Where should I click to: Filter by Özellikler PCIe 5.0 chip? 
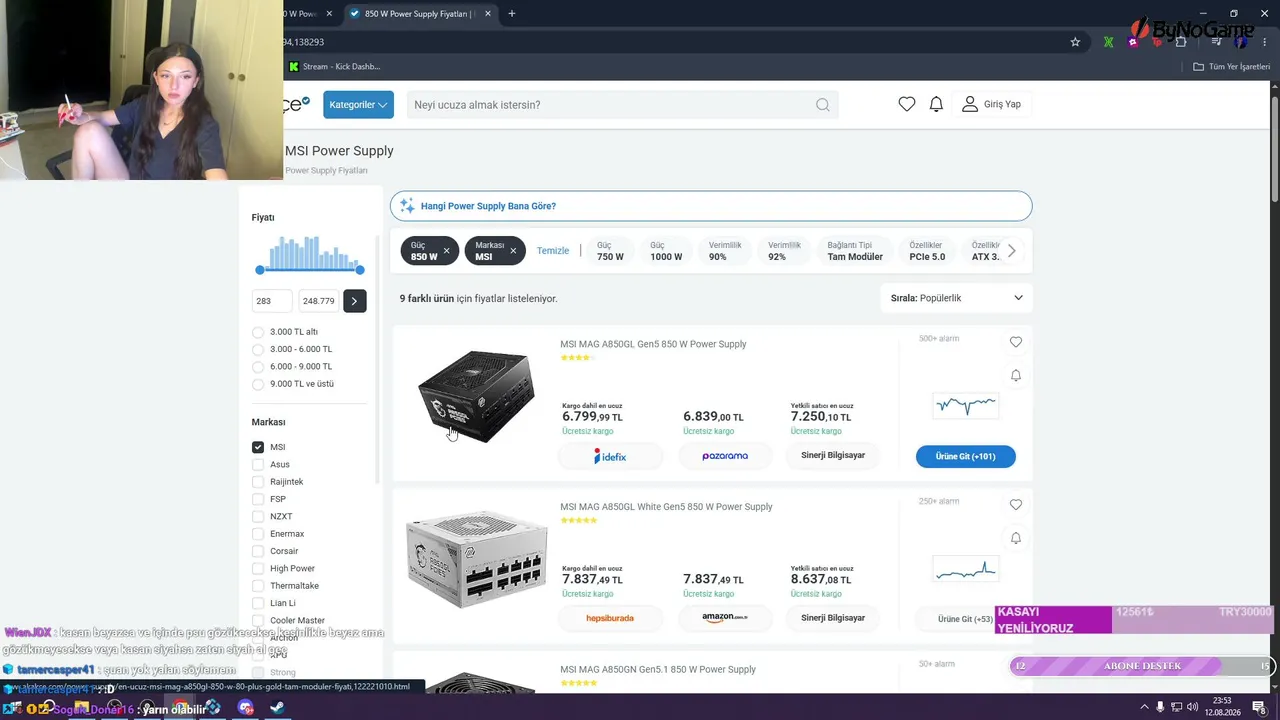(x=927, y=251)
